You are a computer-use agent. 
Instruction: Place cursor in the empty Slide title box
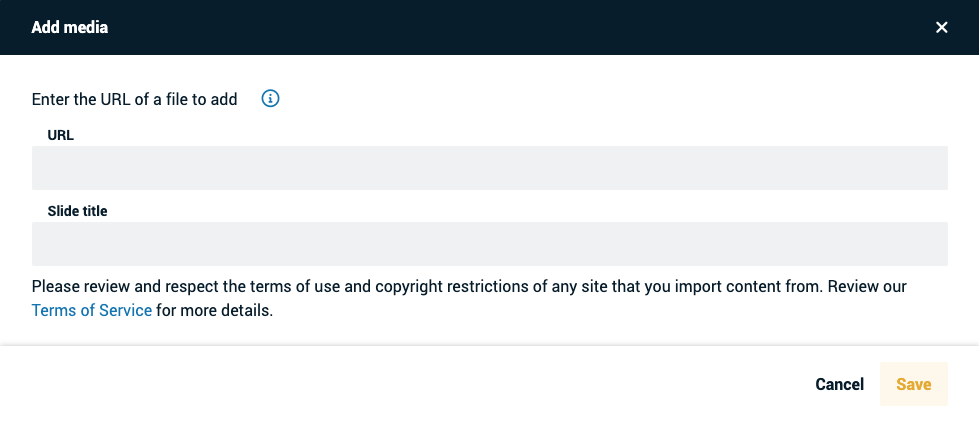coord(490,244)
